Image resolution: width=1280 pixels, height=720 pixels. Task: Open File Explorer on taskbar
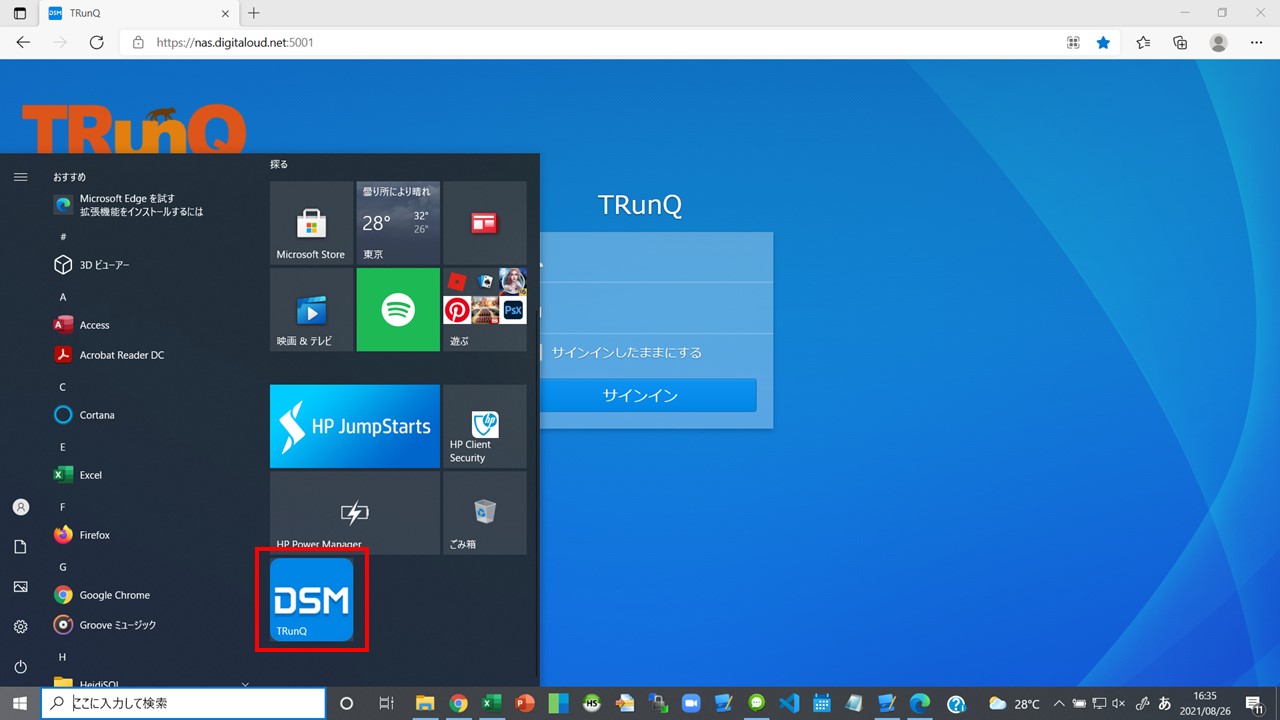pyautogui.click(x=423, y=703)
